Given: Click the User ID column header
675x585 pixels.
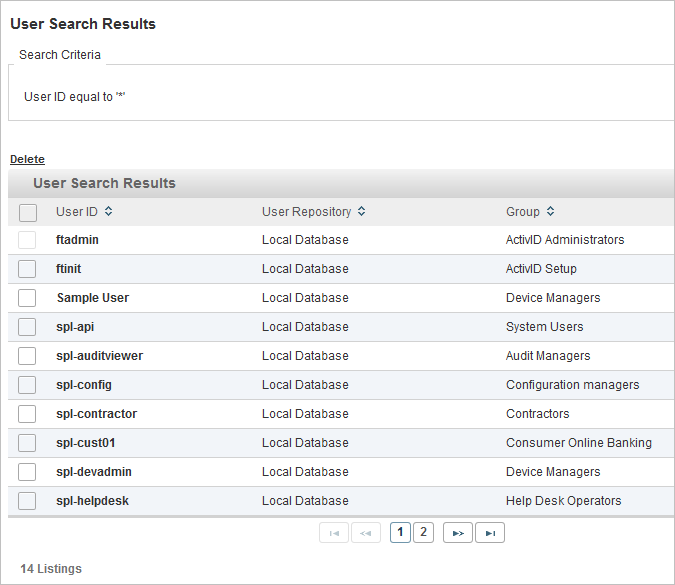Looking at the screenshot, I should pyautogui.click(x=77, y=212).
